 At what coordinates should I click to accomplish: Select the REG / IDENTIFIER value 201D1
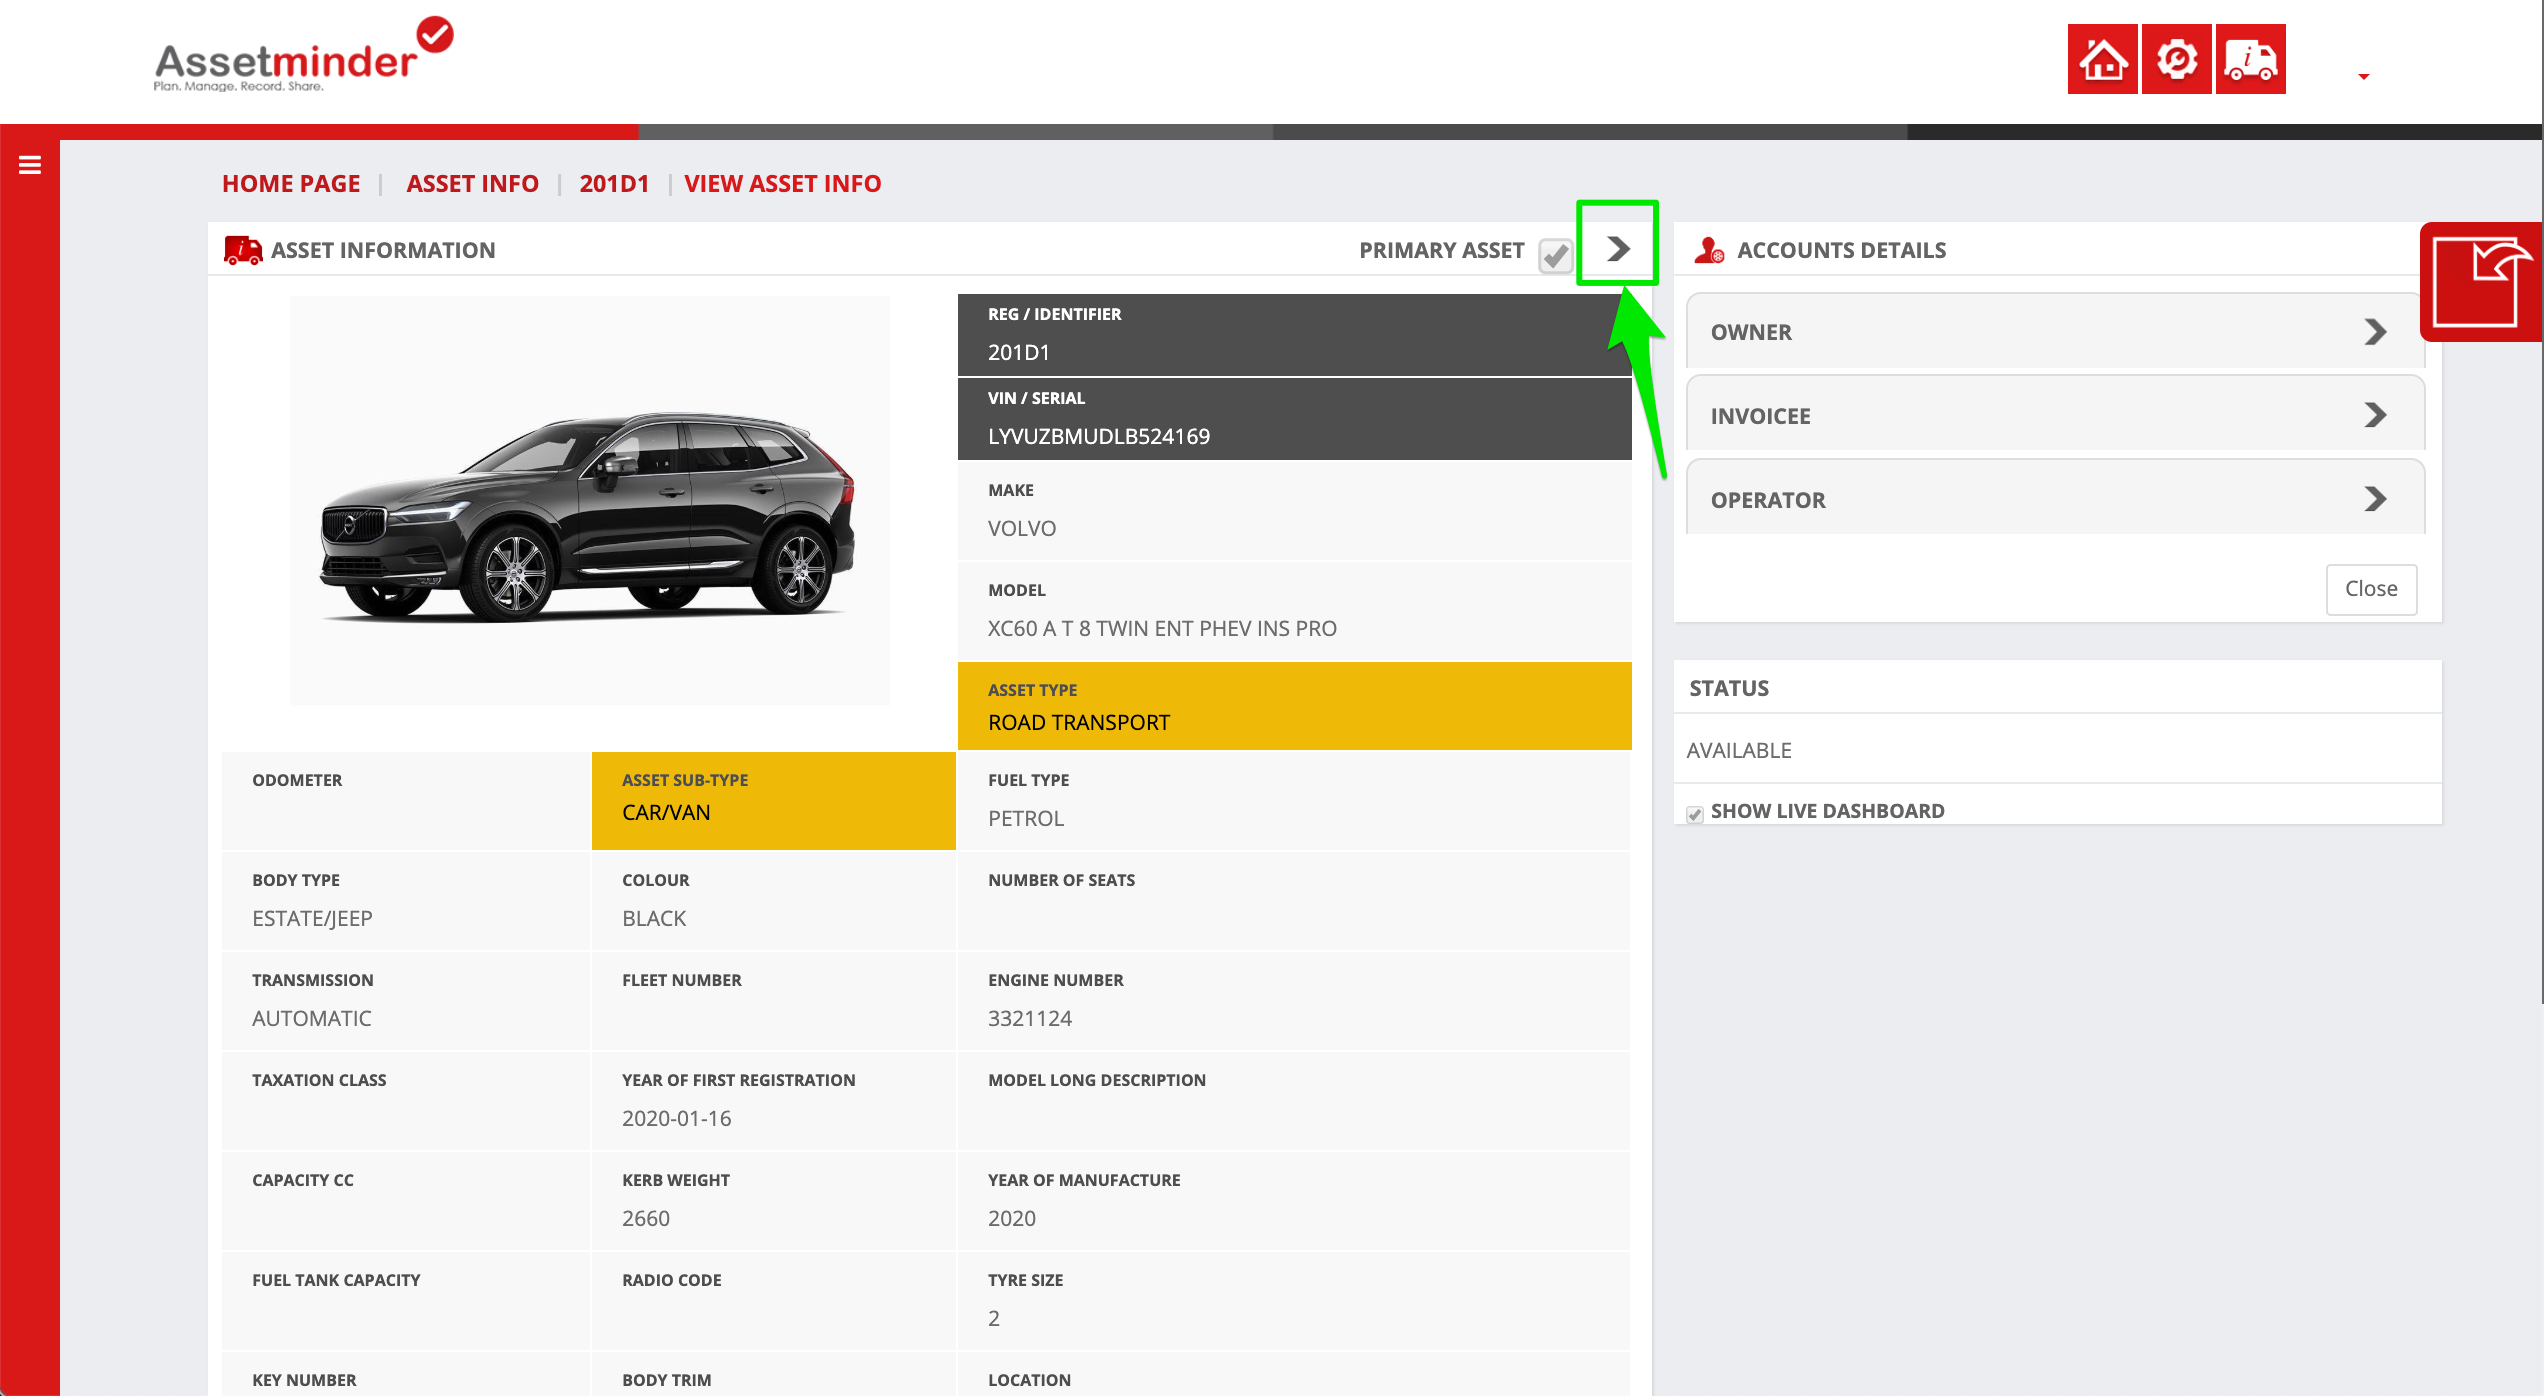[1018, 352]
